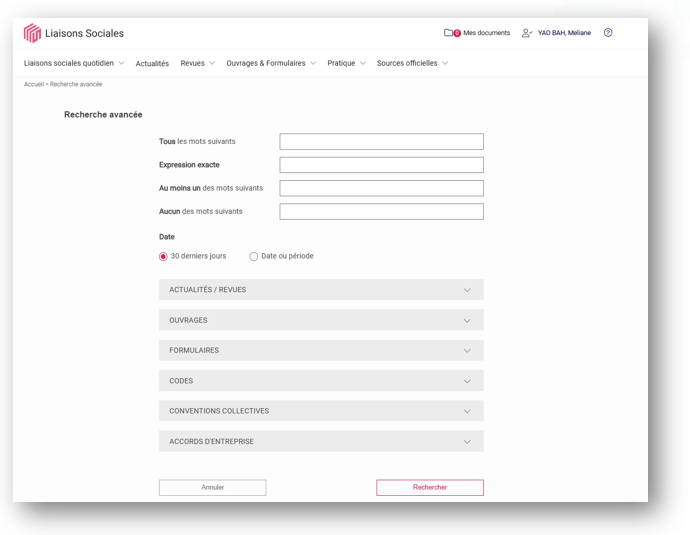Click the user profile icon

[527, 33]
